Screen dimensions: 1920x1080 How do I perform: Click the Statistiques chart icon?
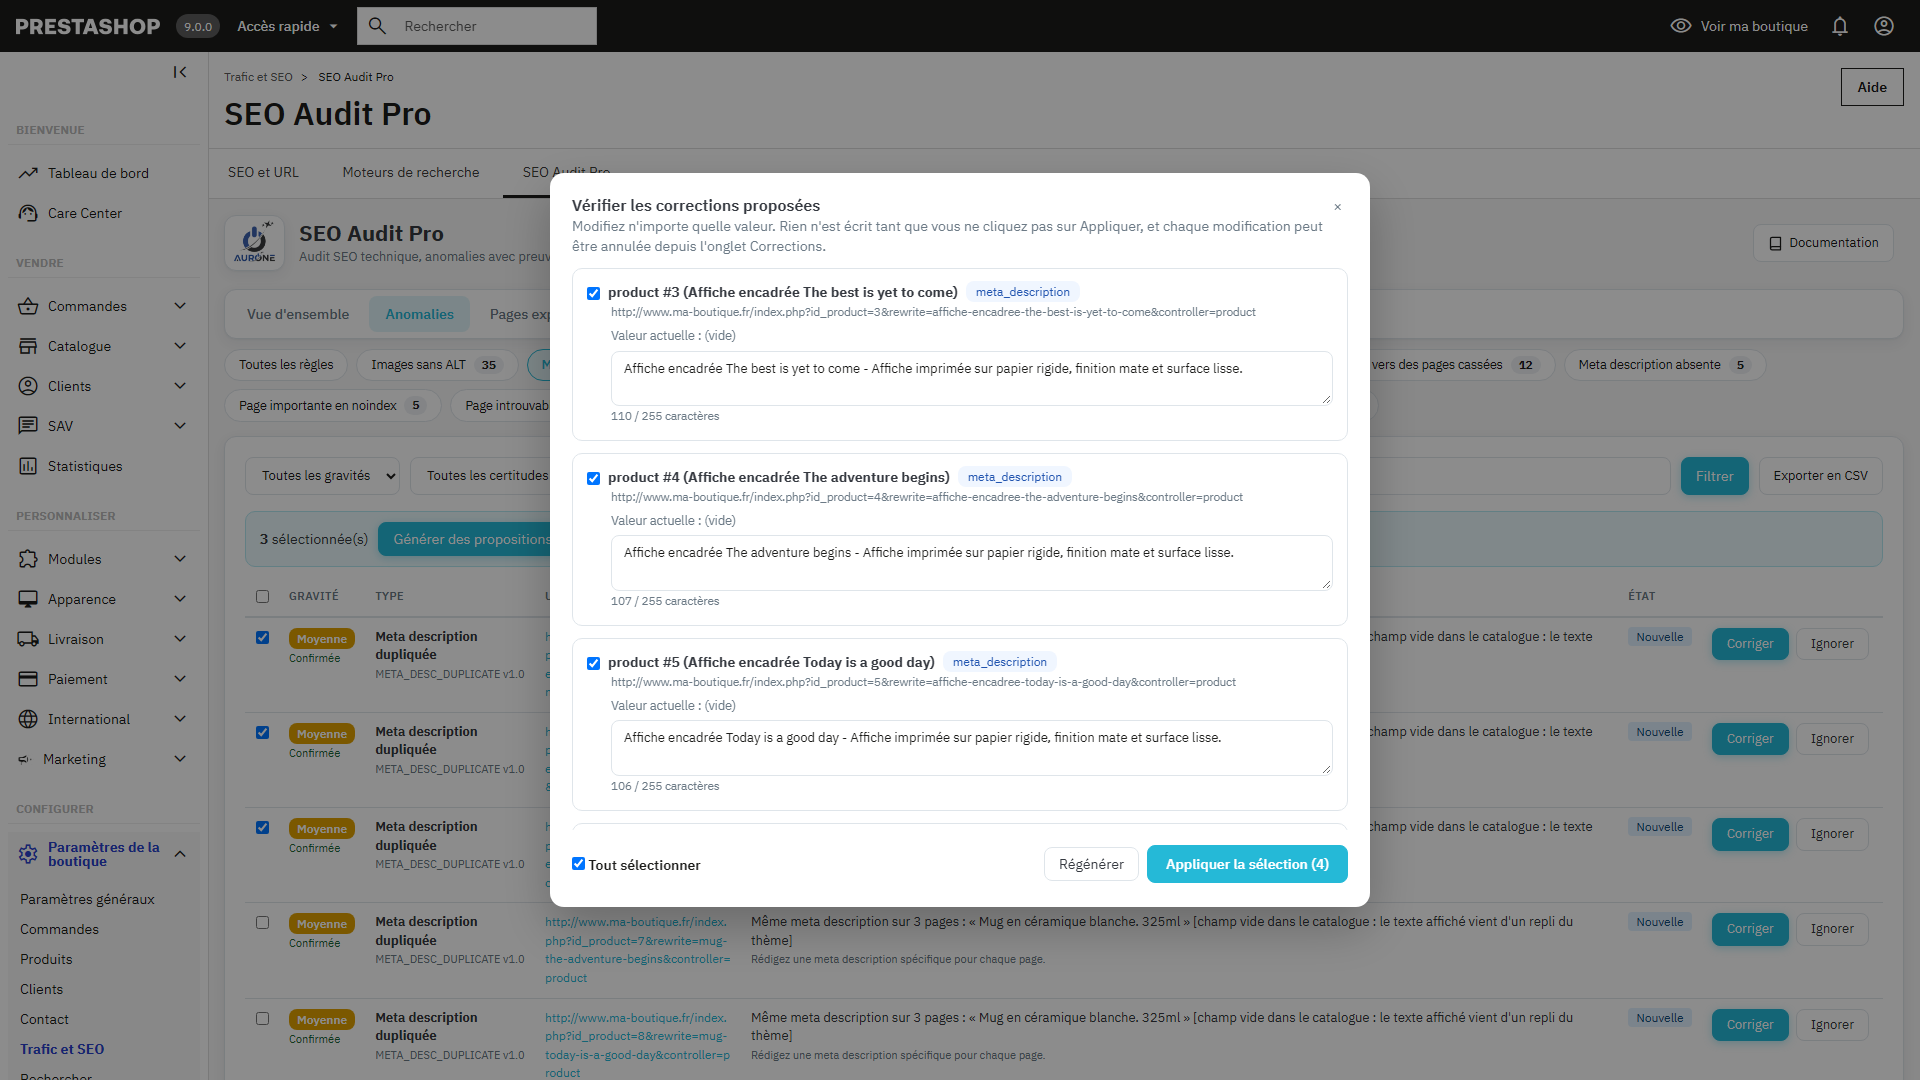(28, 466)
